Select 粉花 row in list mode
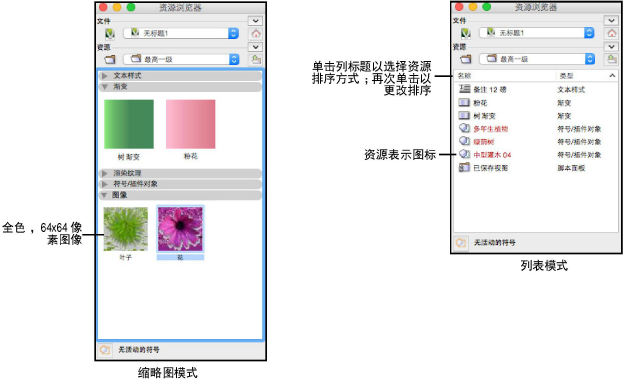Screen dimensions: 623x379 click(x=536, y=103)
